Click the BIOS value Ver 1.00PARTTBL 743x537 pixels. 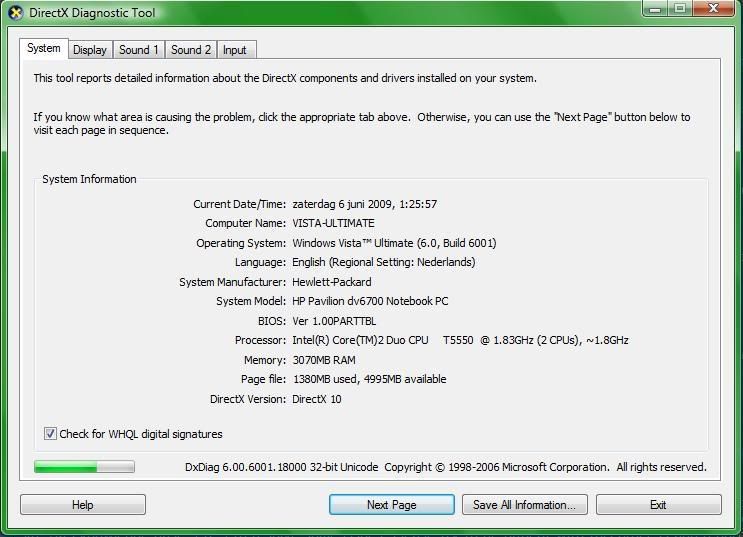click(x=334, y=321)
